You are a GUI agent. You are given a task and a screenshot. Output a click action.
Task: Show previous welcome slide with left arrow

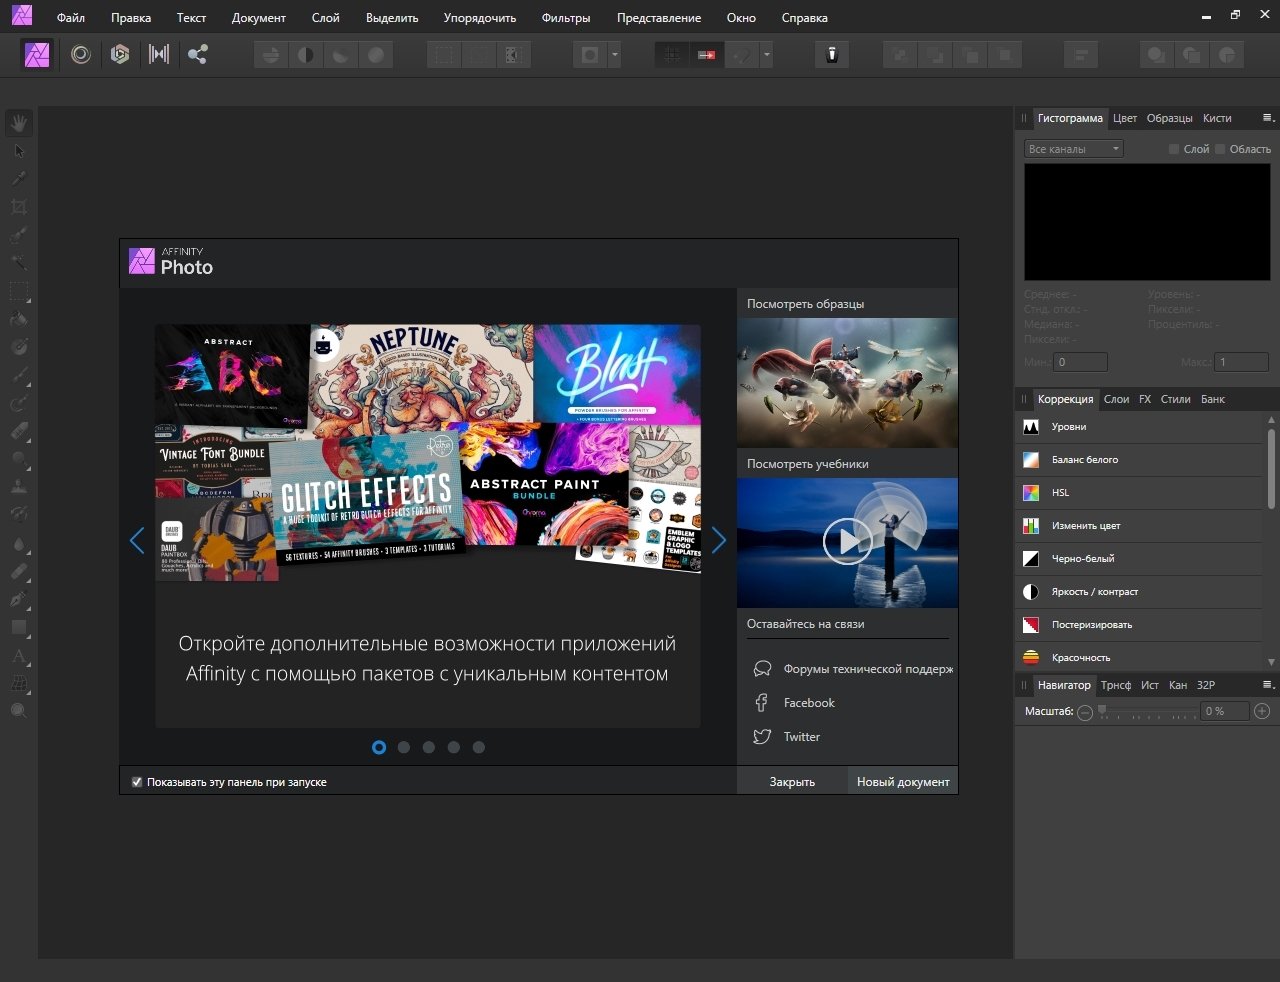(137, 541)
